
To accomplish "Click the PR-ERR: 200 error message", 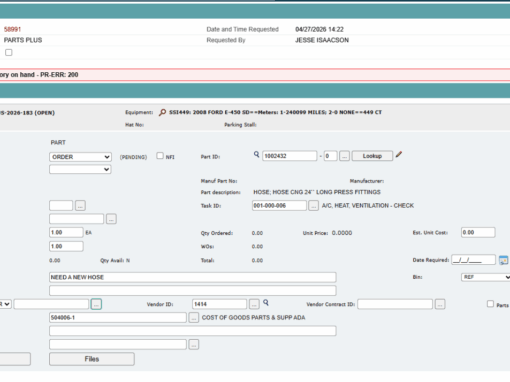I will click(x=59, y=75).
